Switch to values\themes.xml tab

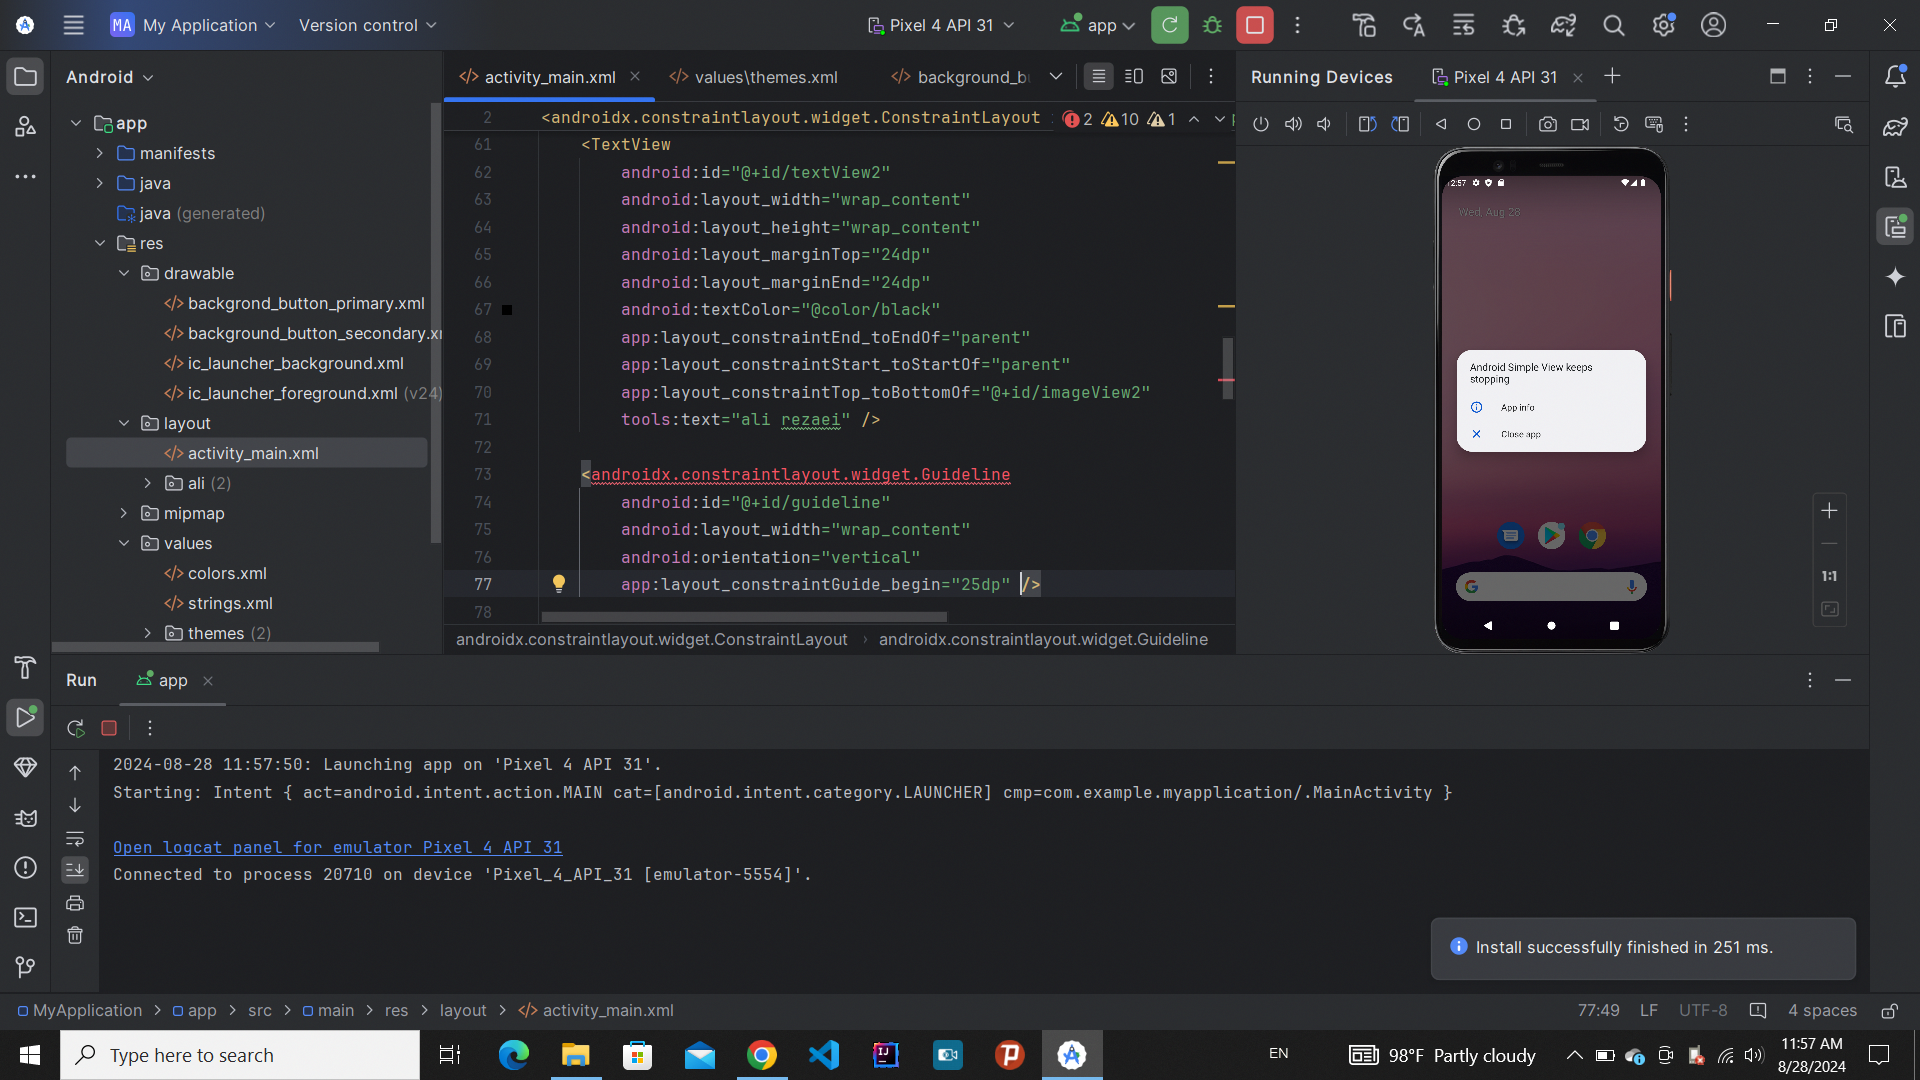click(x=753, y=77)
